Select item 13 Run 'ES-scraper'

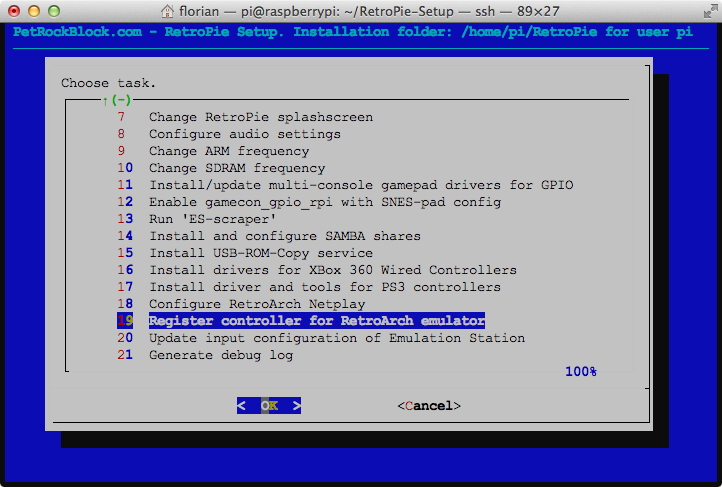coord(197,219)
